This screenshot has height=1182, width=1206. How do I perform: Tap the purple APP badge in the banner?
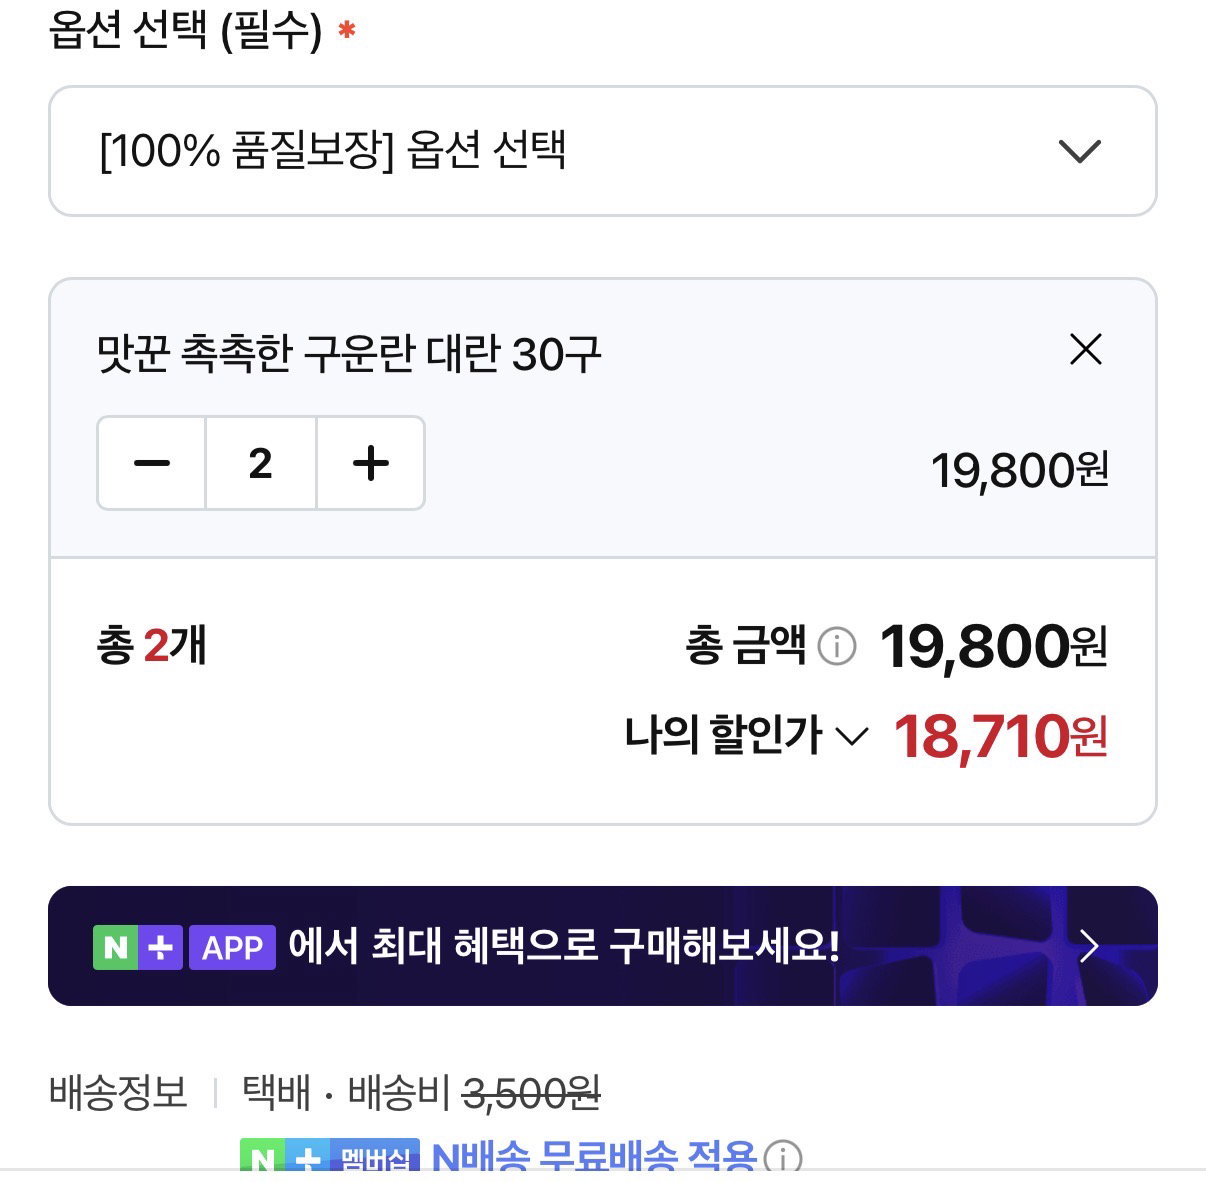tap(232, 947)
